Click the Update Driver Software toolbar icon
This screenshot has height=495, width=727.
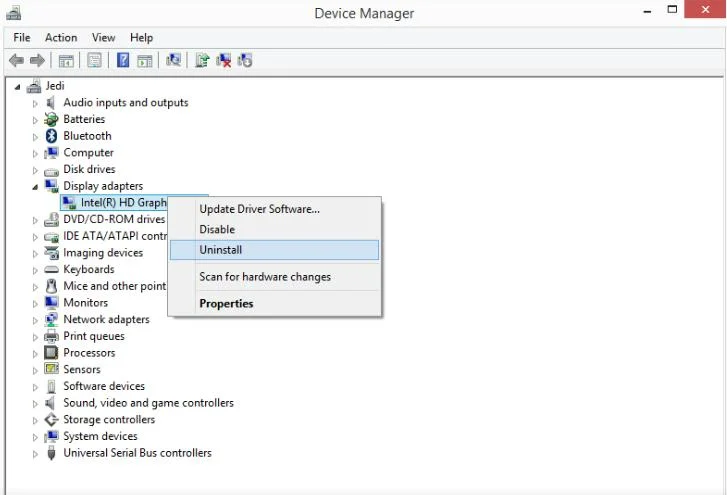(x=202, y=60)
